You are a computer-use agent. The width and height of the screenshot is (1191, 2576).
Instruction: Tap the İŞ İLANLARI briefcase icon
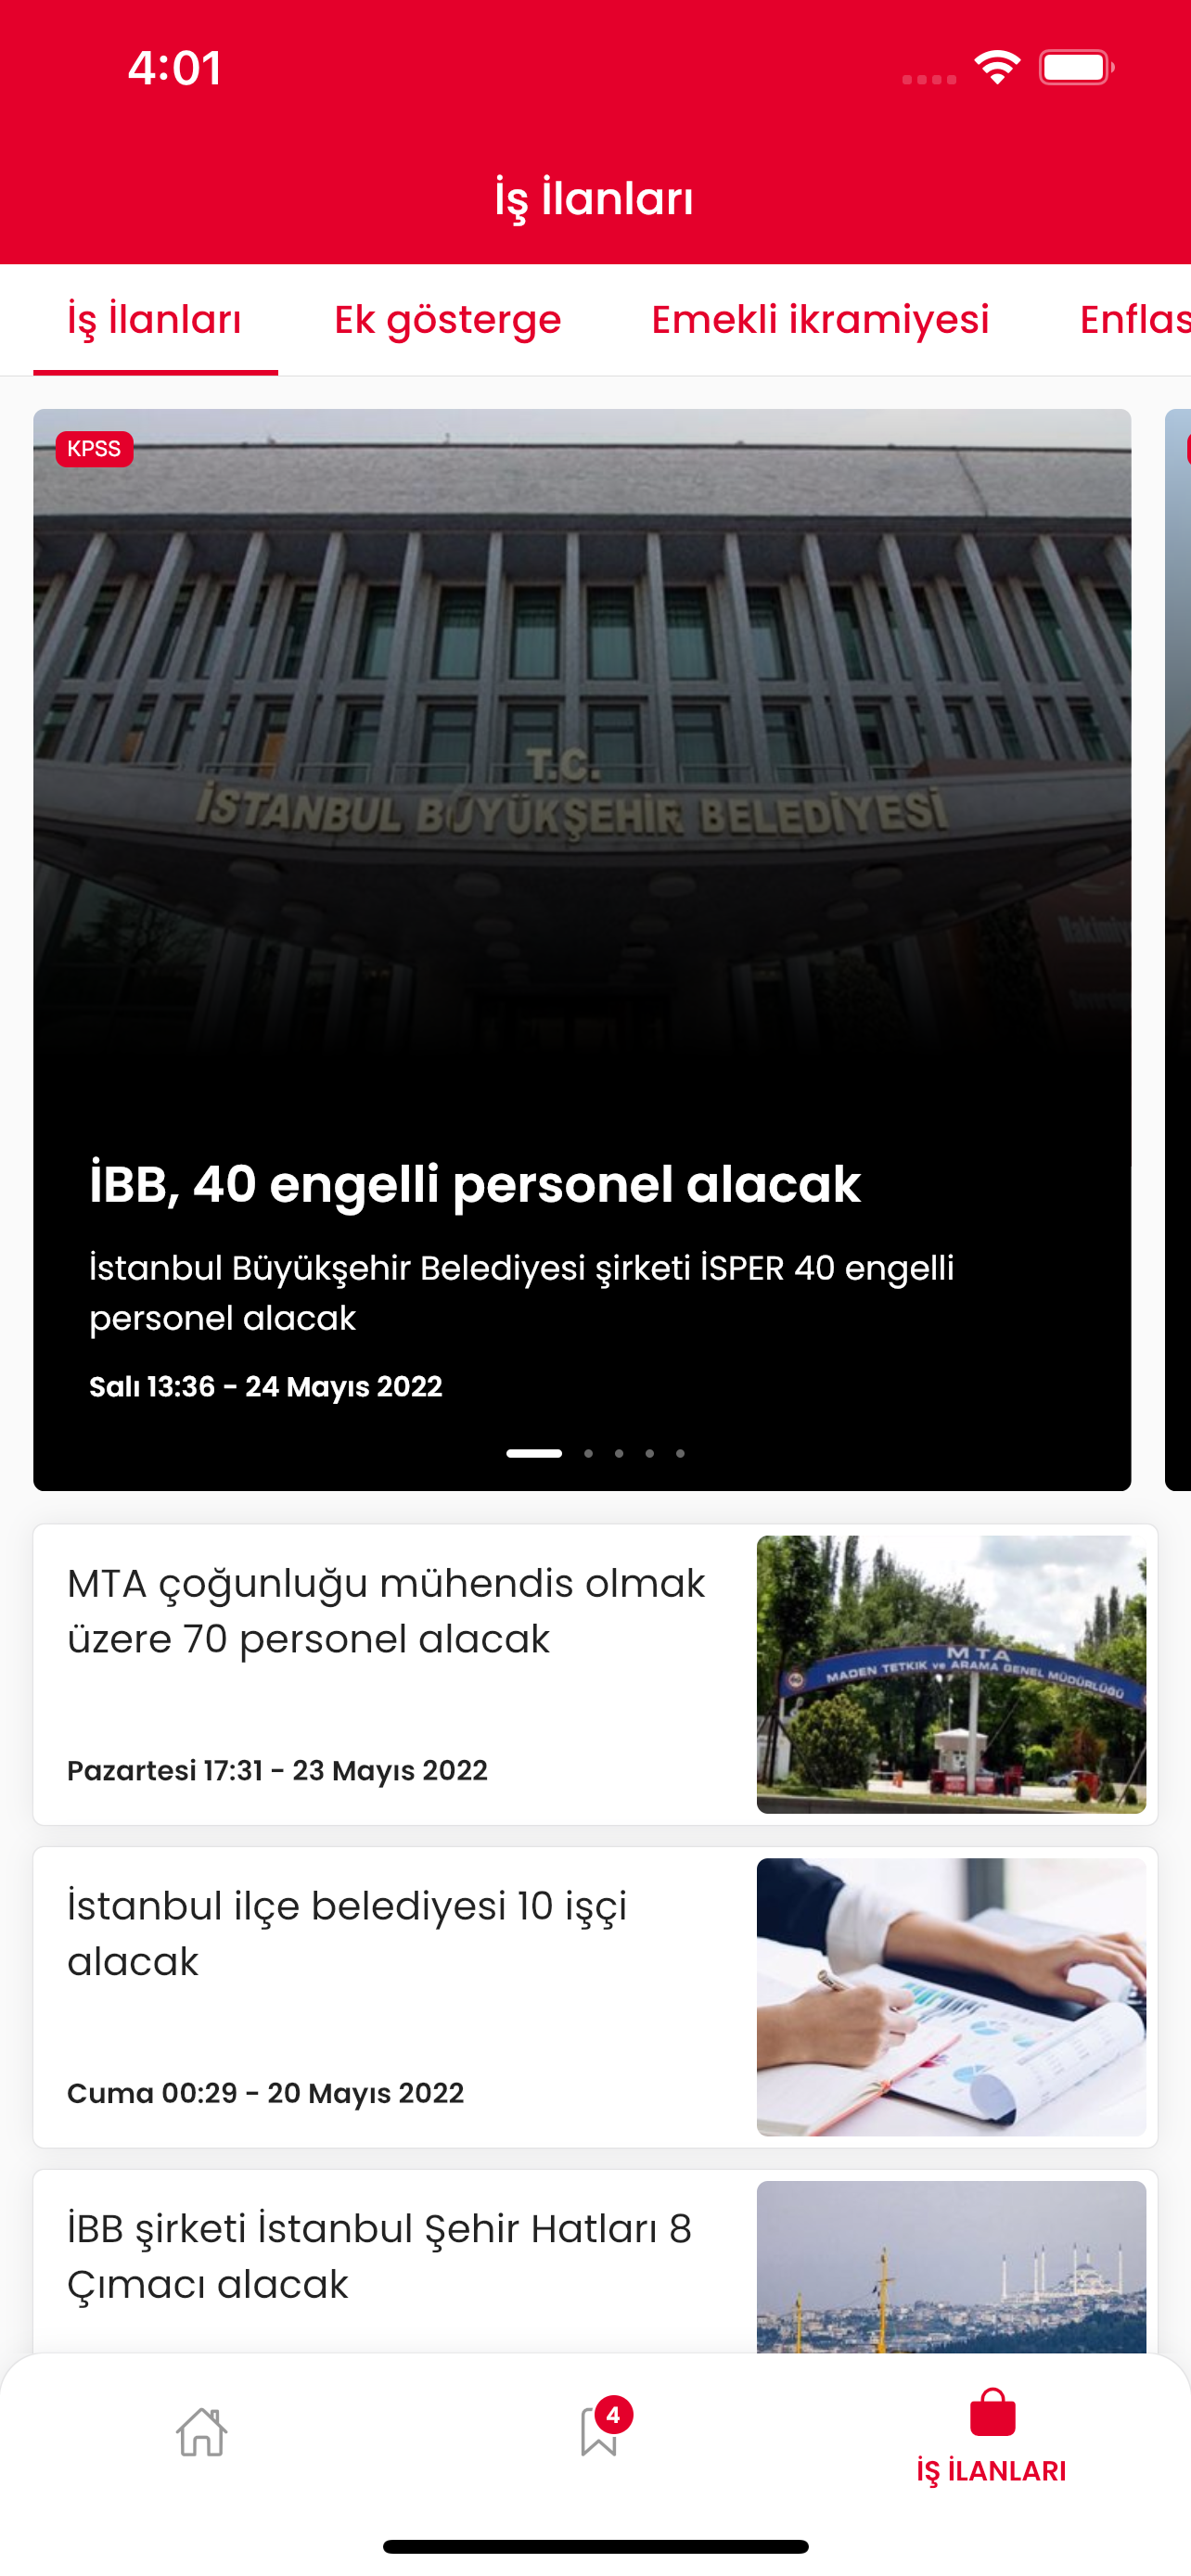pyautogui.click(x=992, y=2412)
